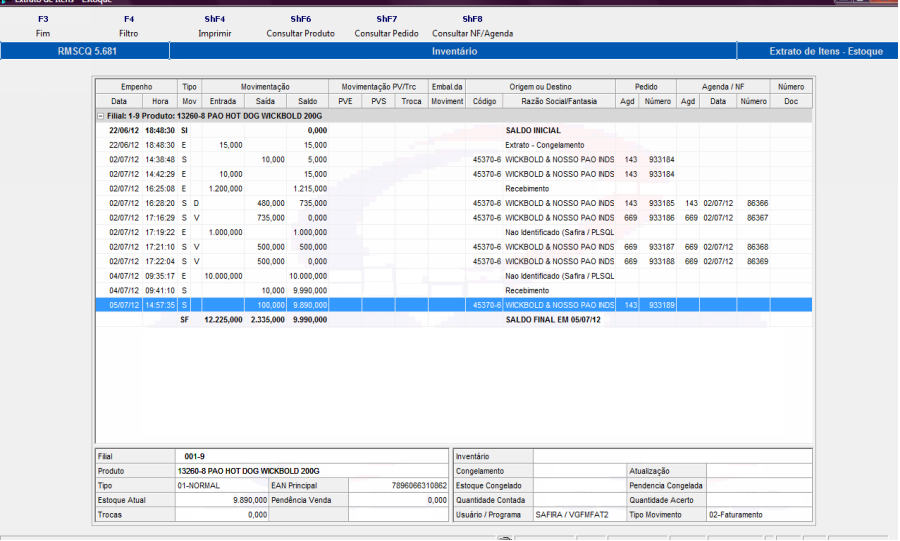Image resolution: width=900 pixels, height=541 pixels.
Task: Click the Pendencia Congelada field
Action: [759, 485]
